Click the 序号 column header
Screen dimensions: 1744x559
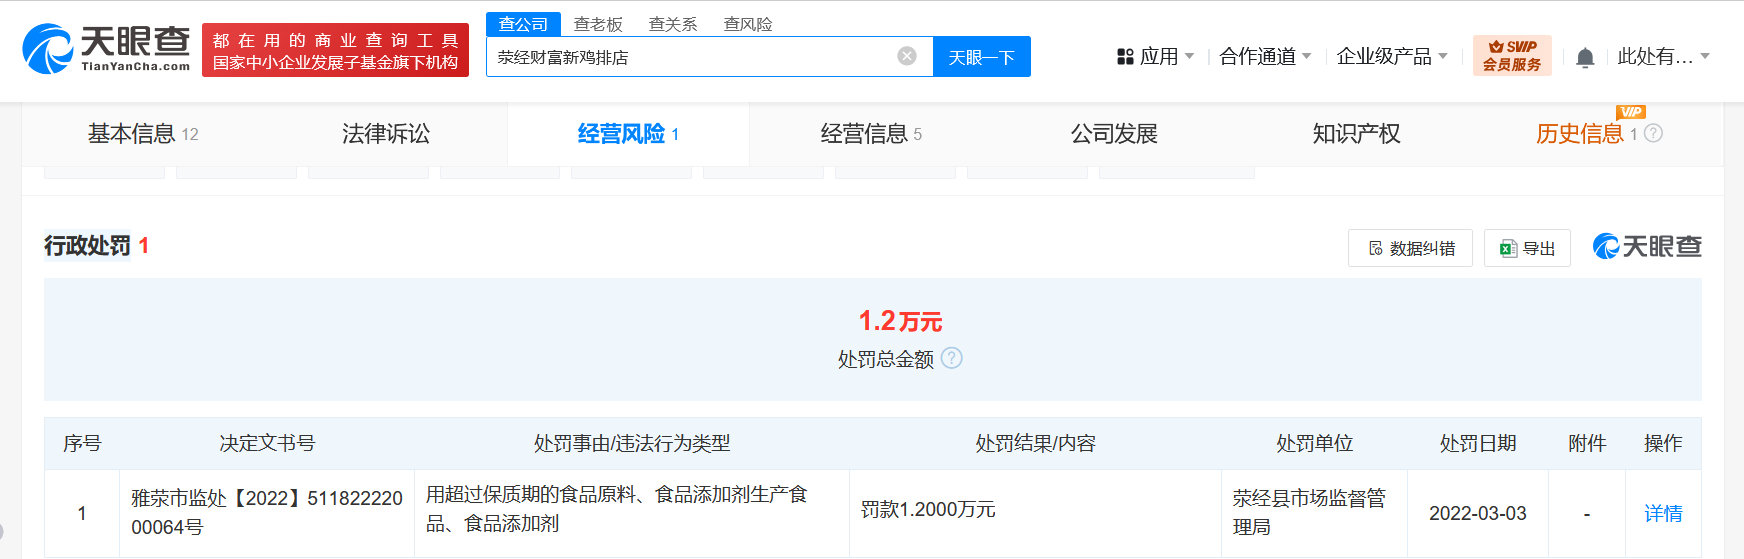pyautogui.click(x=82, y=443)
